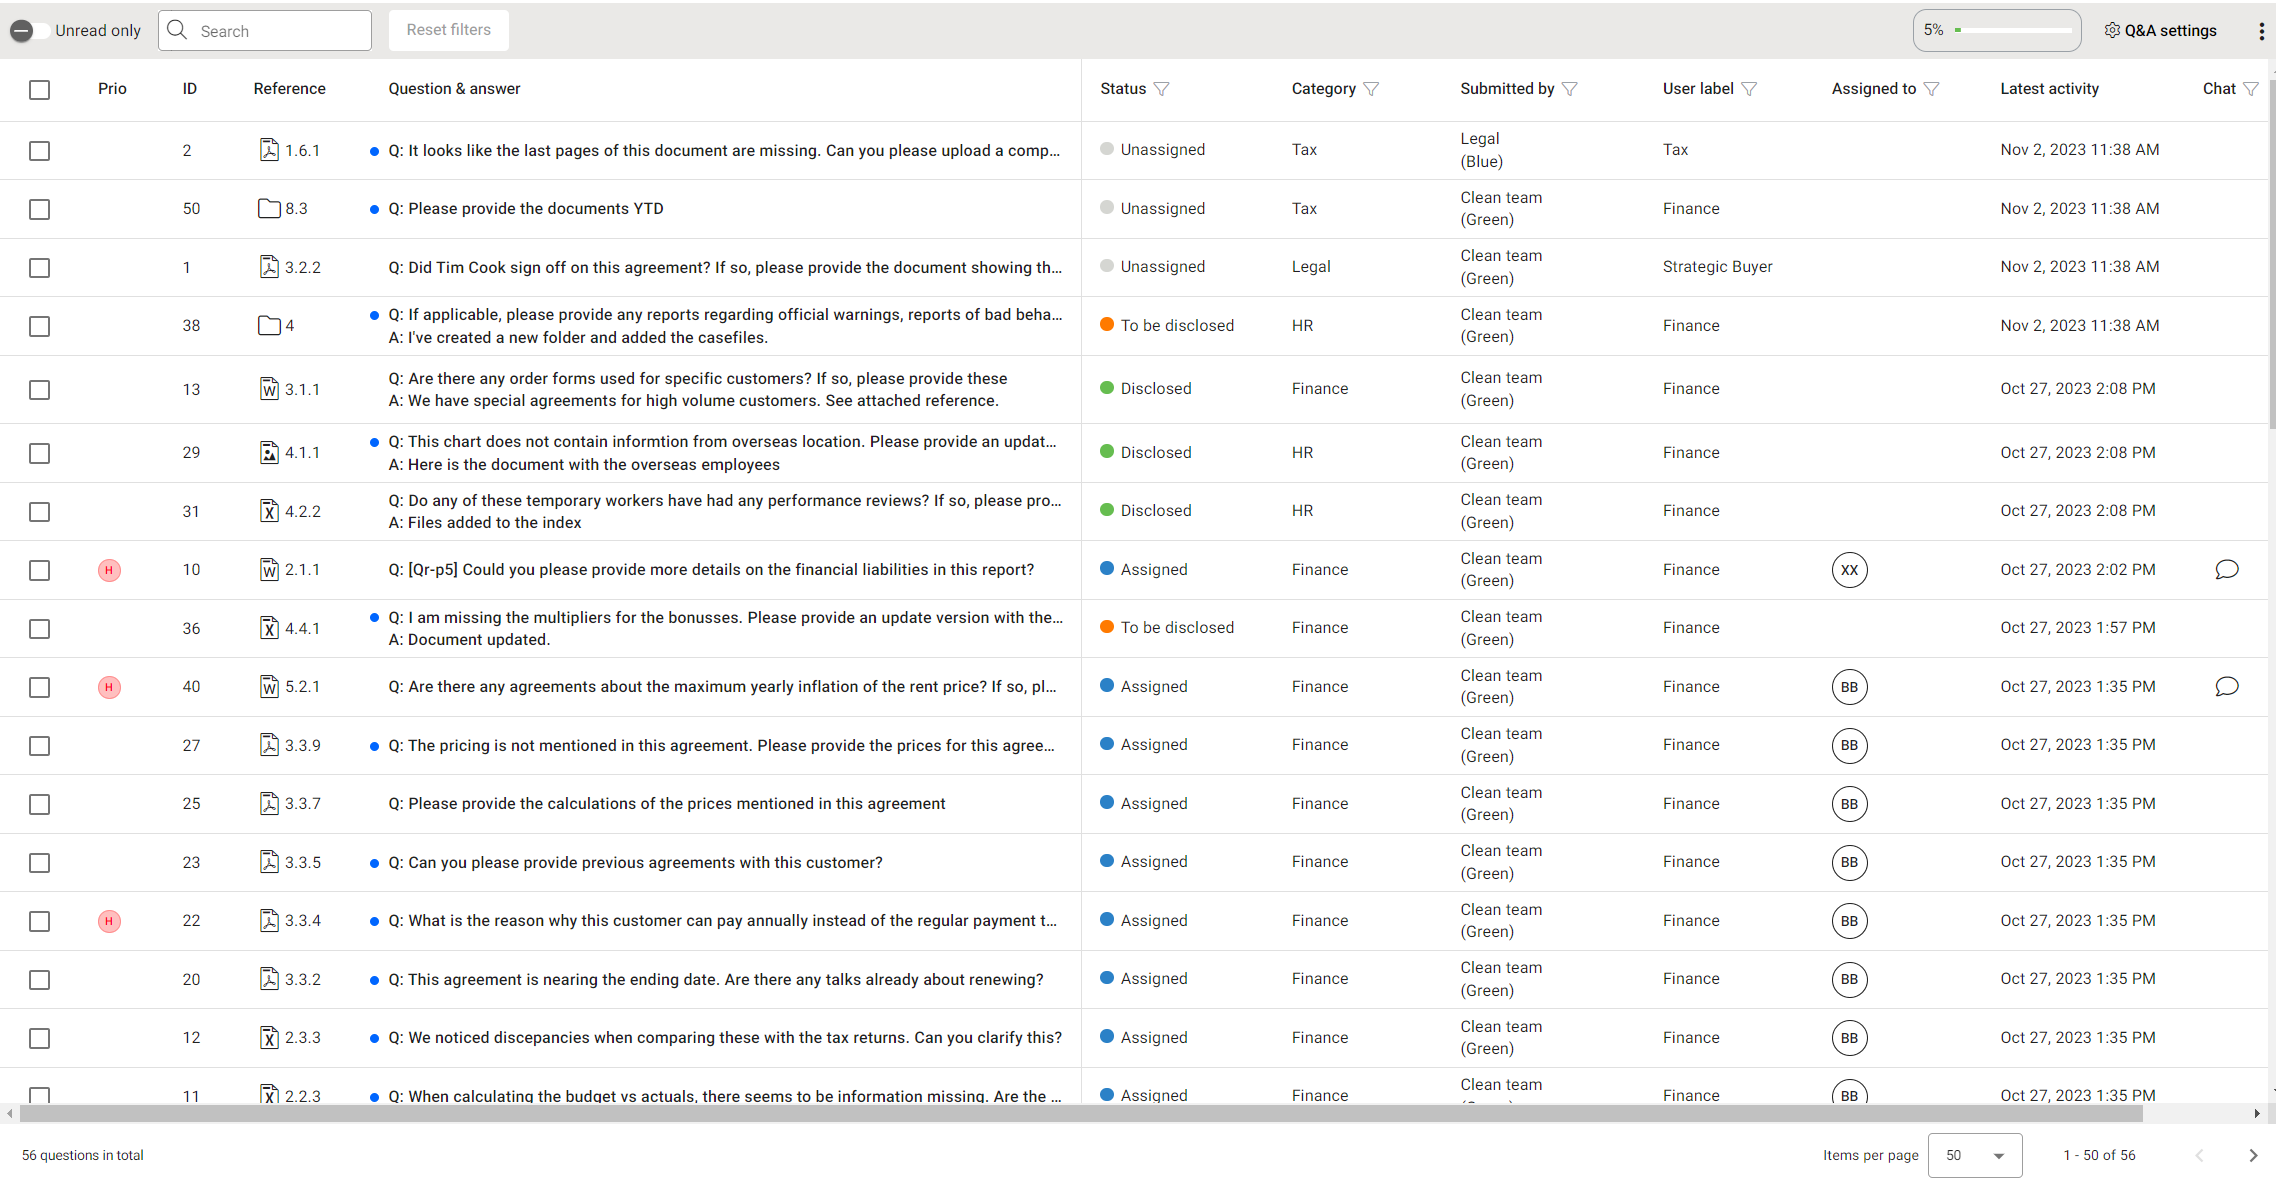Viewport: 2276px width, 1181px height.
Task: Check the box for question ID 38
Action: (x=39, y=326)
